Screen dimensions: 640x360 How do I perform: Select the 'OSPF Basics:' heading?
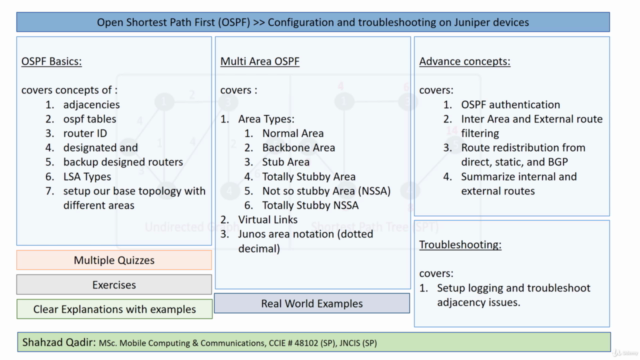click(51, 61)
